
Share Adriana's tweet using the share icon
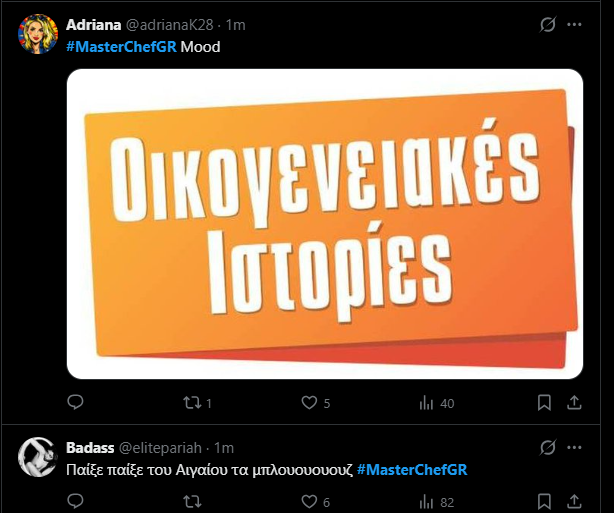pyautogui.click(x=575, y=403)
